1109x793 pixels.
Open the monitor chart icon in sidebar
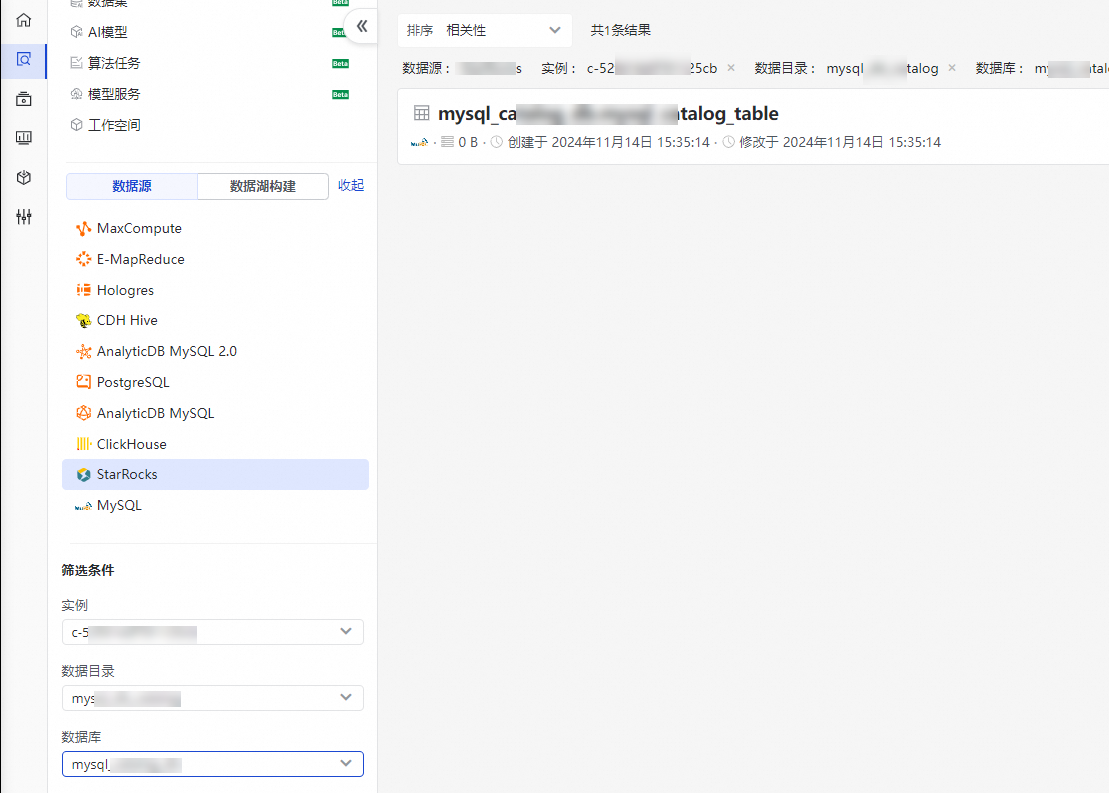tap(23, 137)
